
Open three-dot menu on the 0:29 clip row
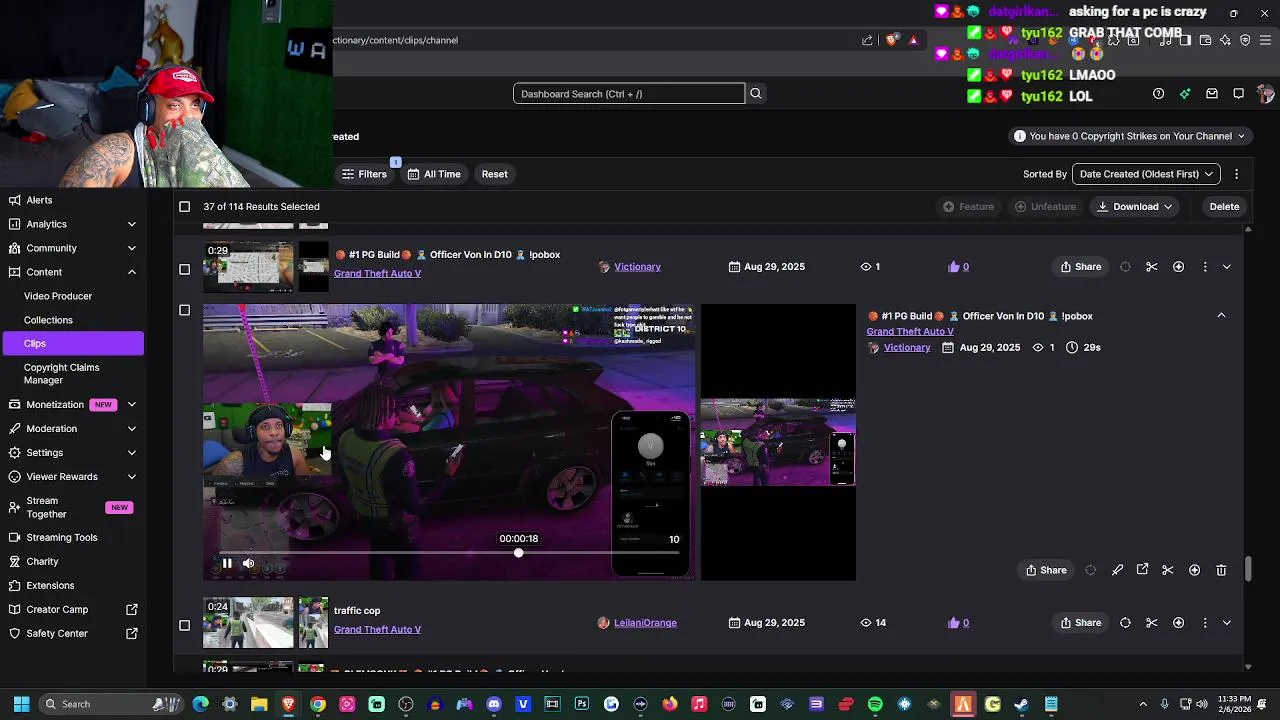[x=1205, y=267]
